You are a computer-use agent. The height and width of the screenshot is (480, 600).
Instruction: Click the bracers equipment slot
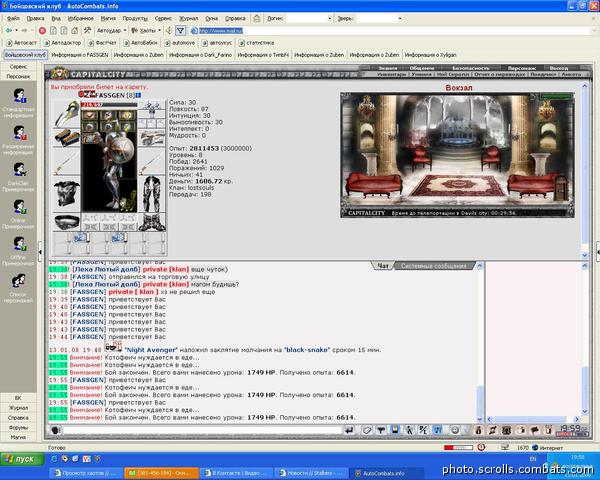tap(67, 138)
